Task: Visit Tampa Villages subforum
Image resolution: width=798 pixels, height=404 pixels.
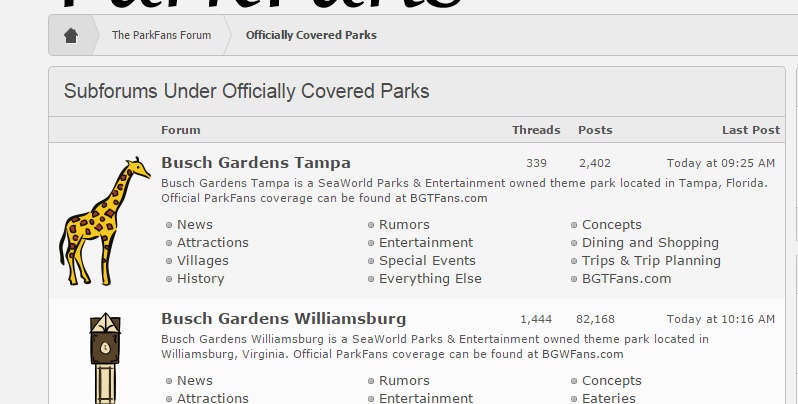Action: (203, 261)
